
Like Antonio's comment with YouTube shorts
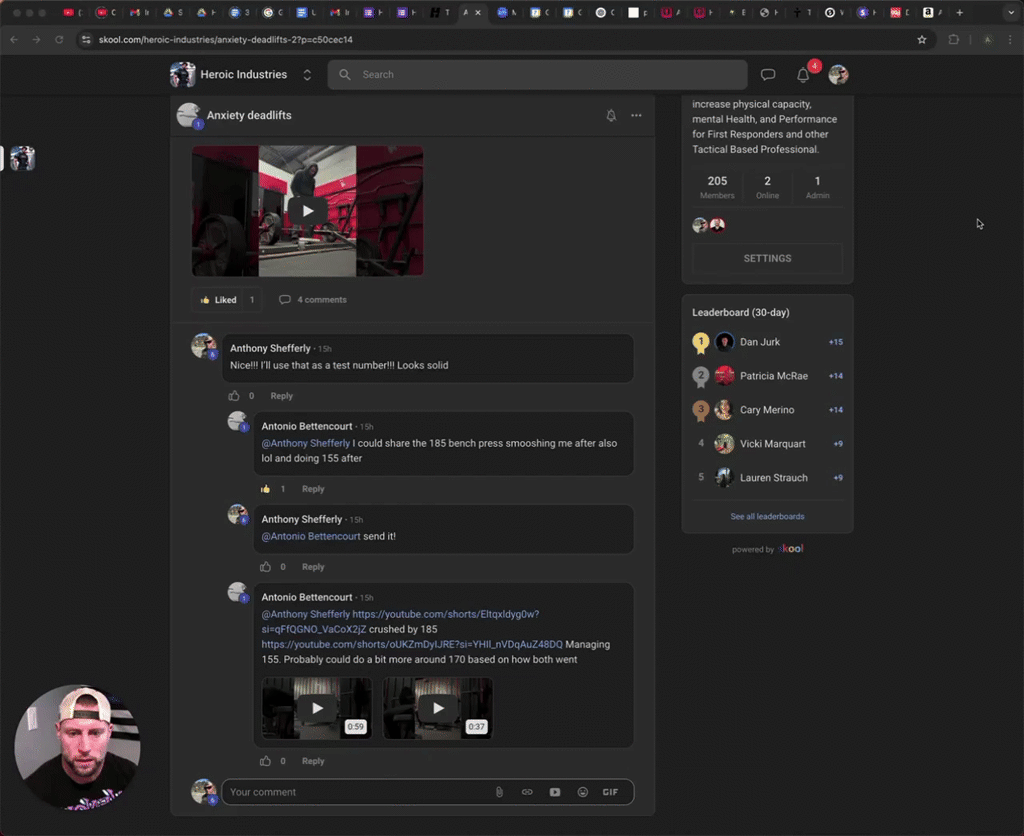[x=265, y=761]
